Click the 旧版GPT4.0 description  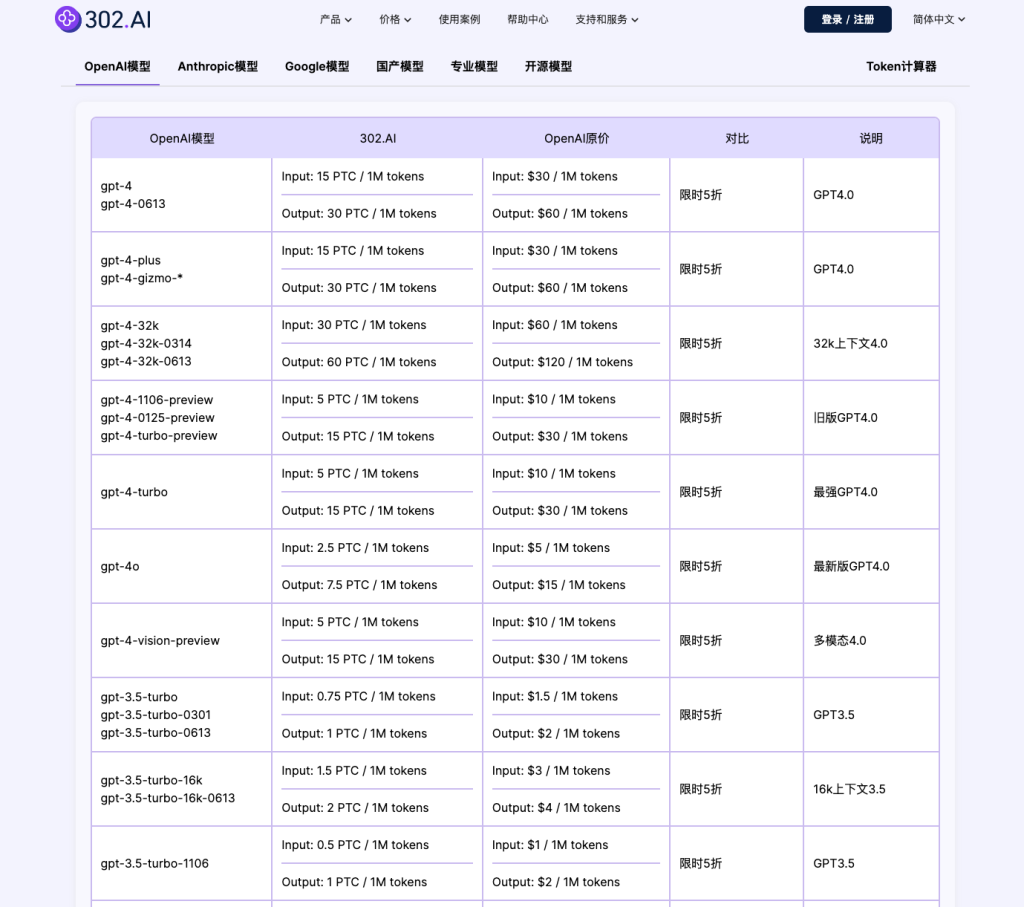pyautogui.click(x=845, y=418)
